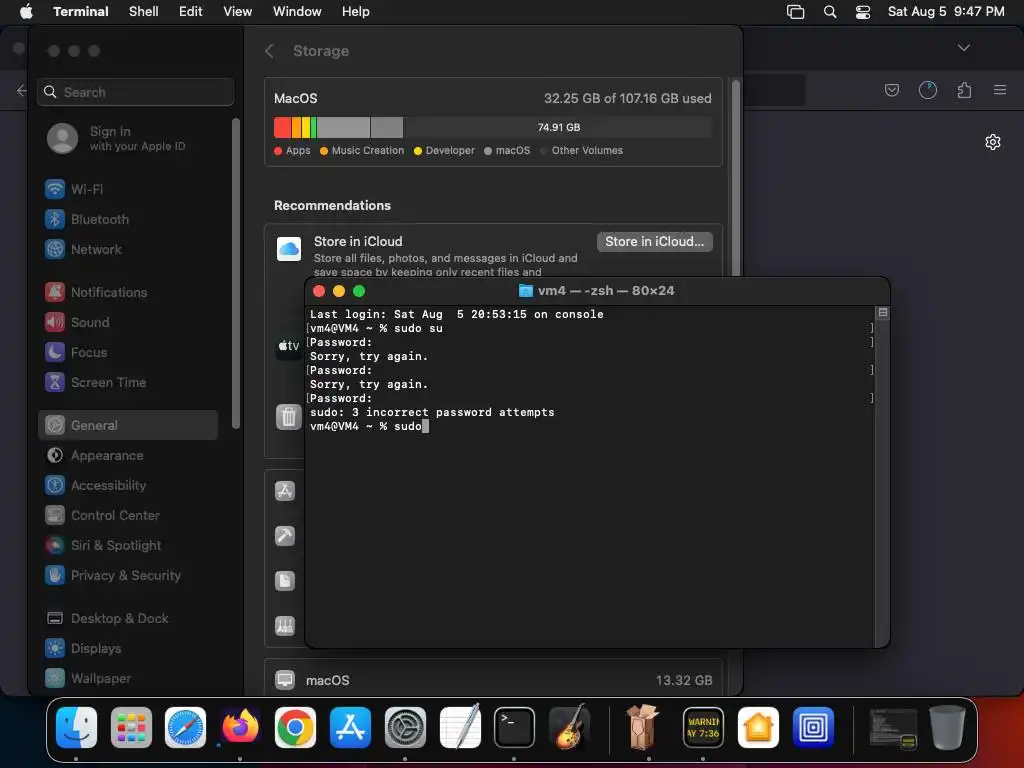Open the Terminal menu

(81, 12)
